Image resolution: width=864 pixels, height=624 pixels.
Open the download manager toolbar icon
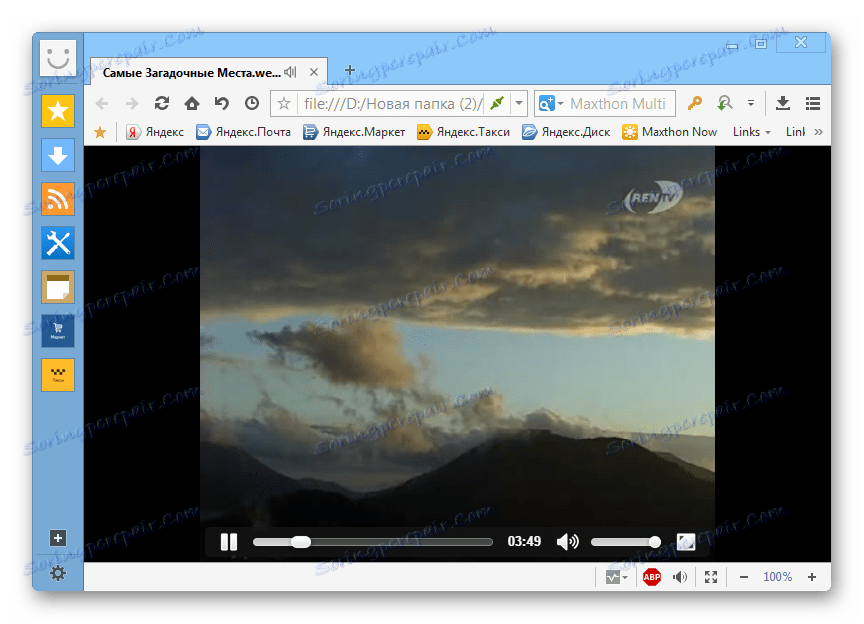(782, 103)
